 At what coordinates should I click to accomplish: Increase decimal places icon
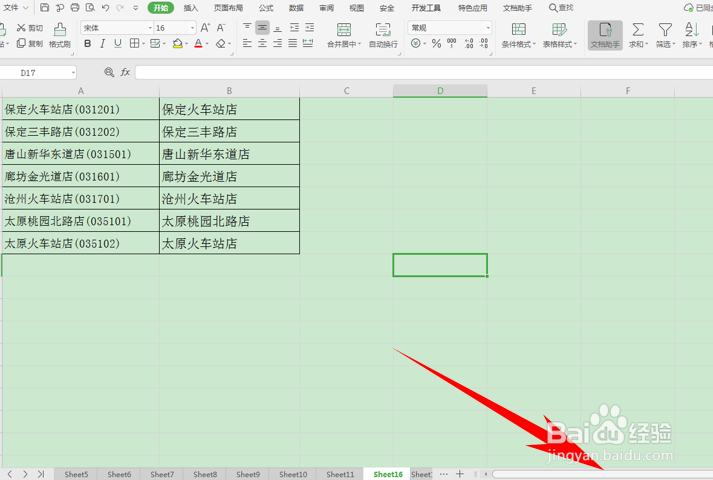click(469, 43)
